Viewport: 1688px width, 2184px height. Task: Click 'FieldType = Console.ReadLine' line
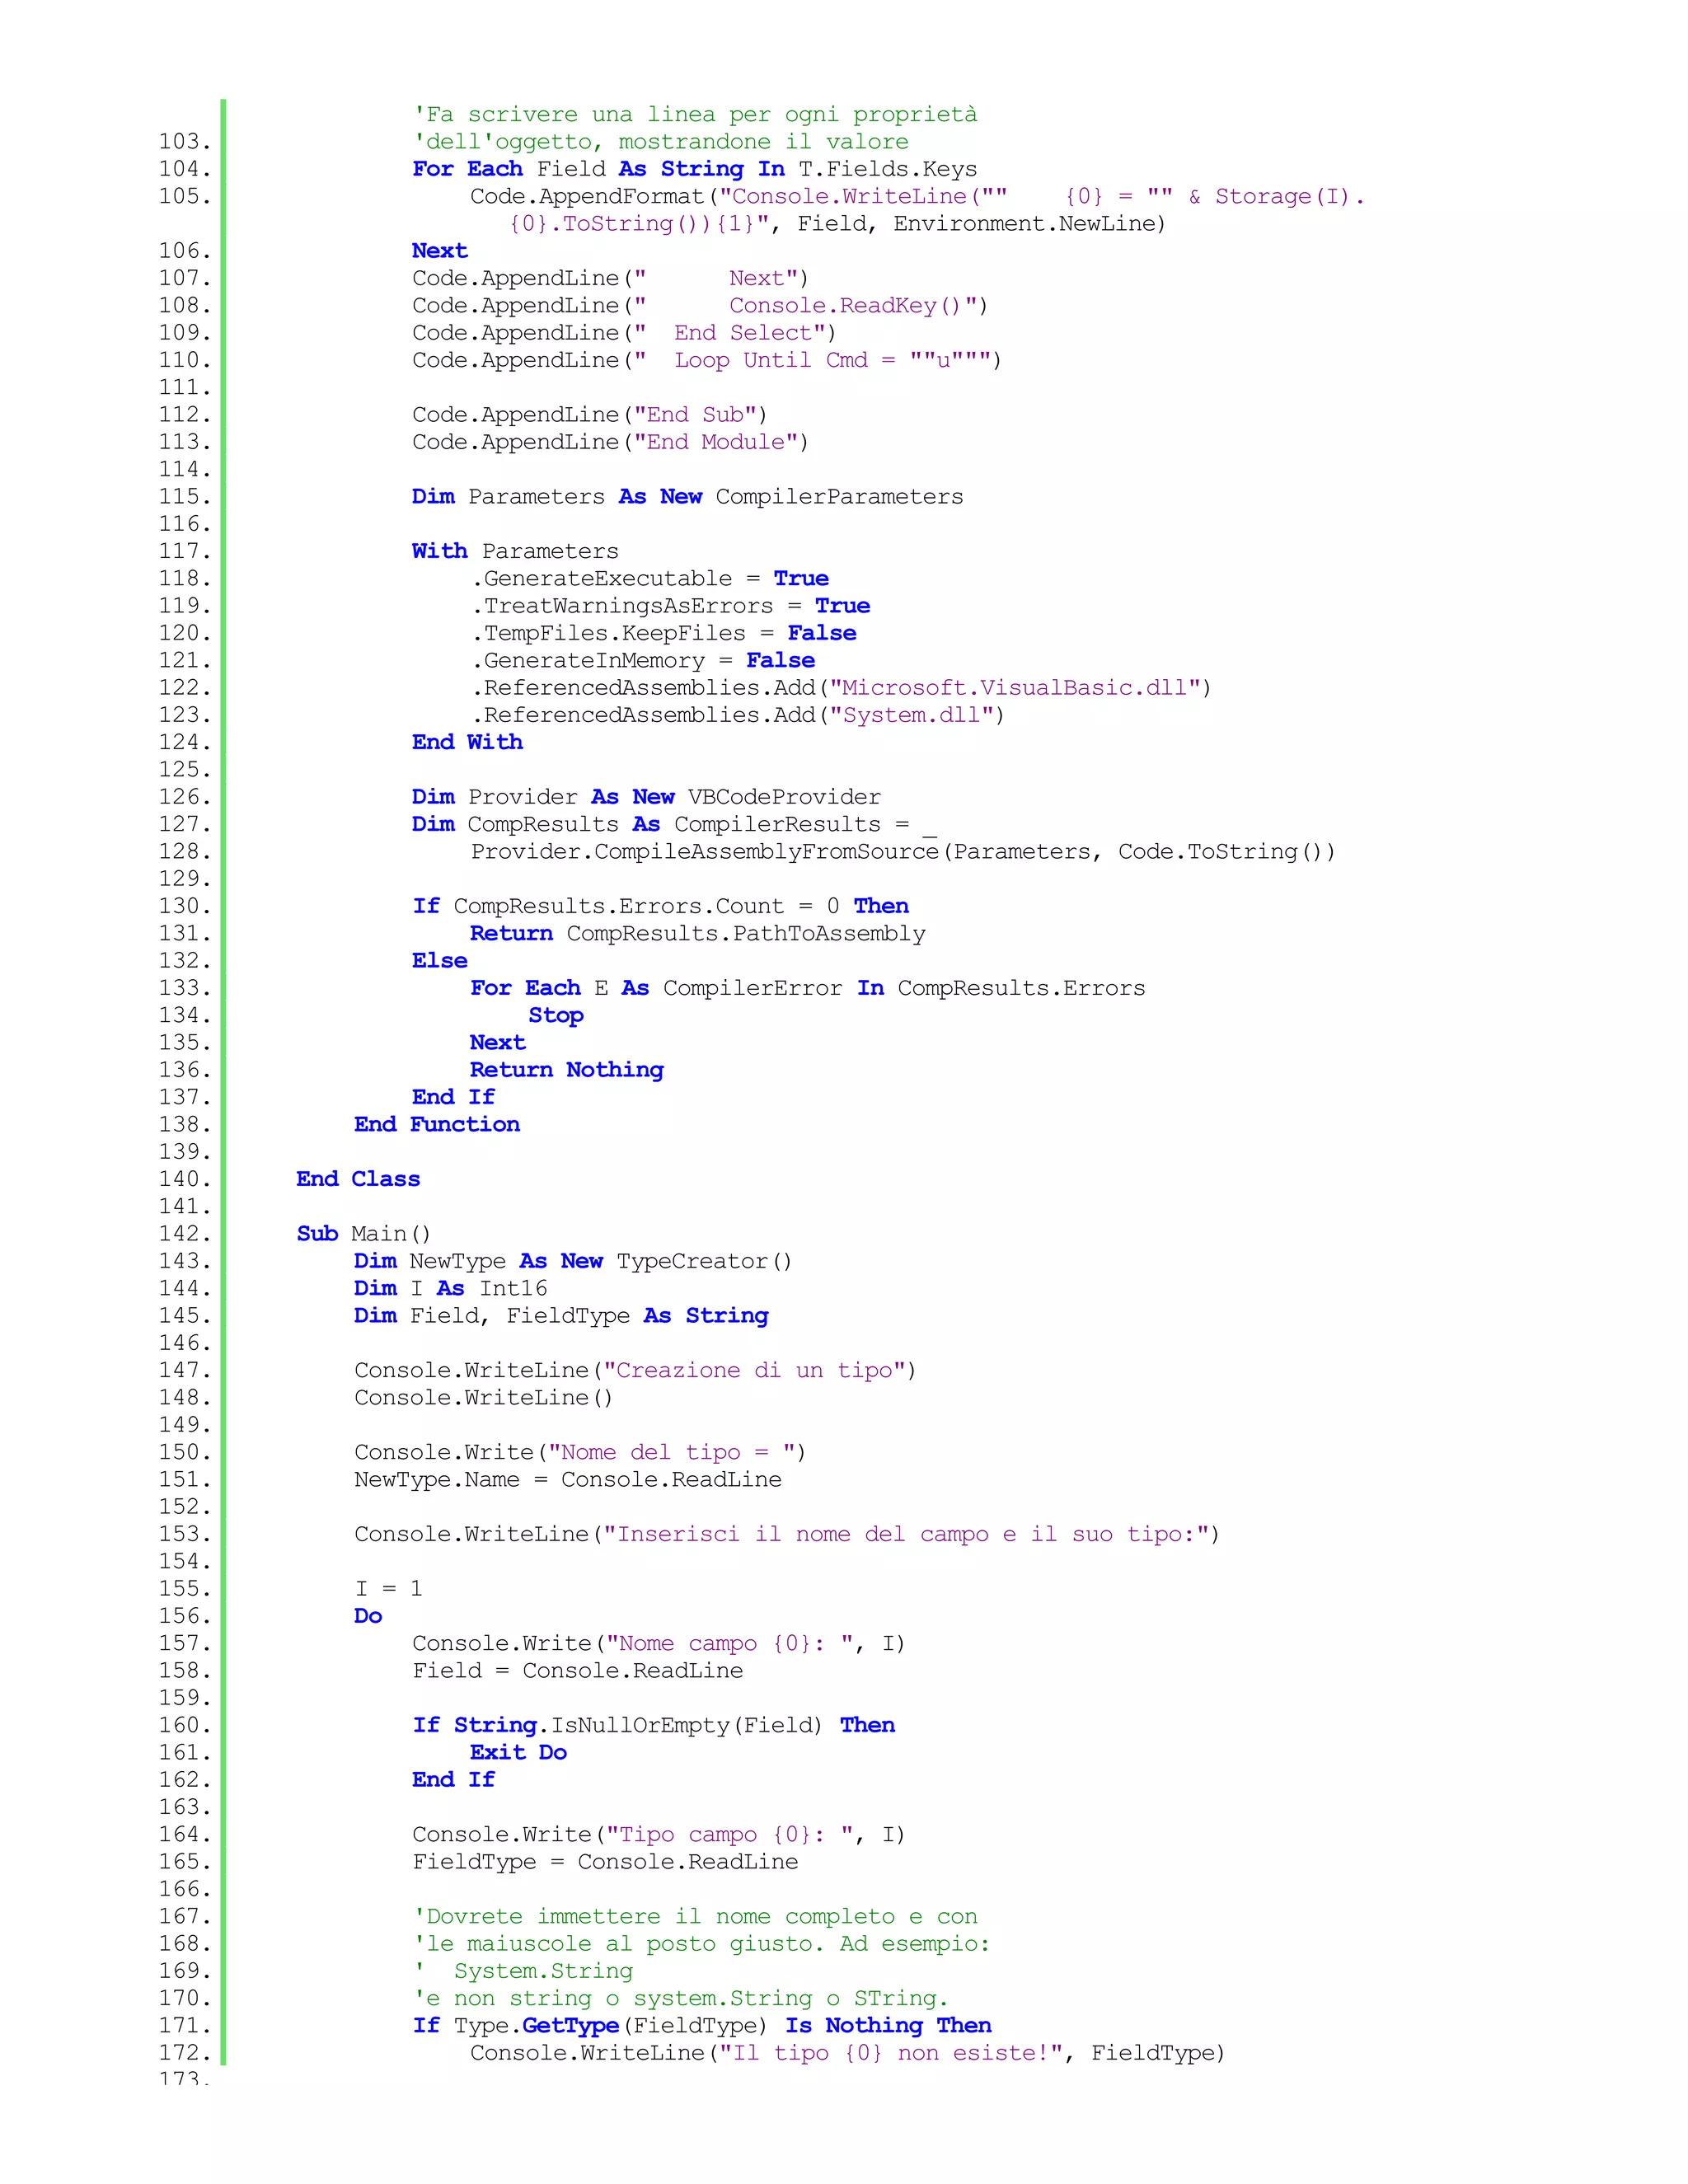[x=605, y=1862]
